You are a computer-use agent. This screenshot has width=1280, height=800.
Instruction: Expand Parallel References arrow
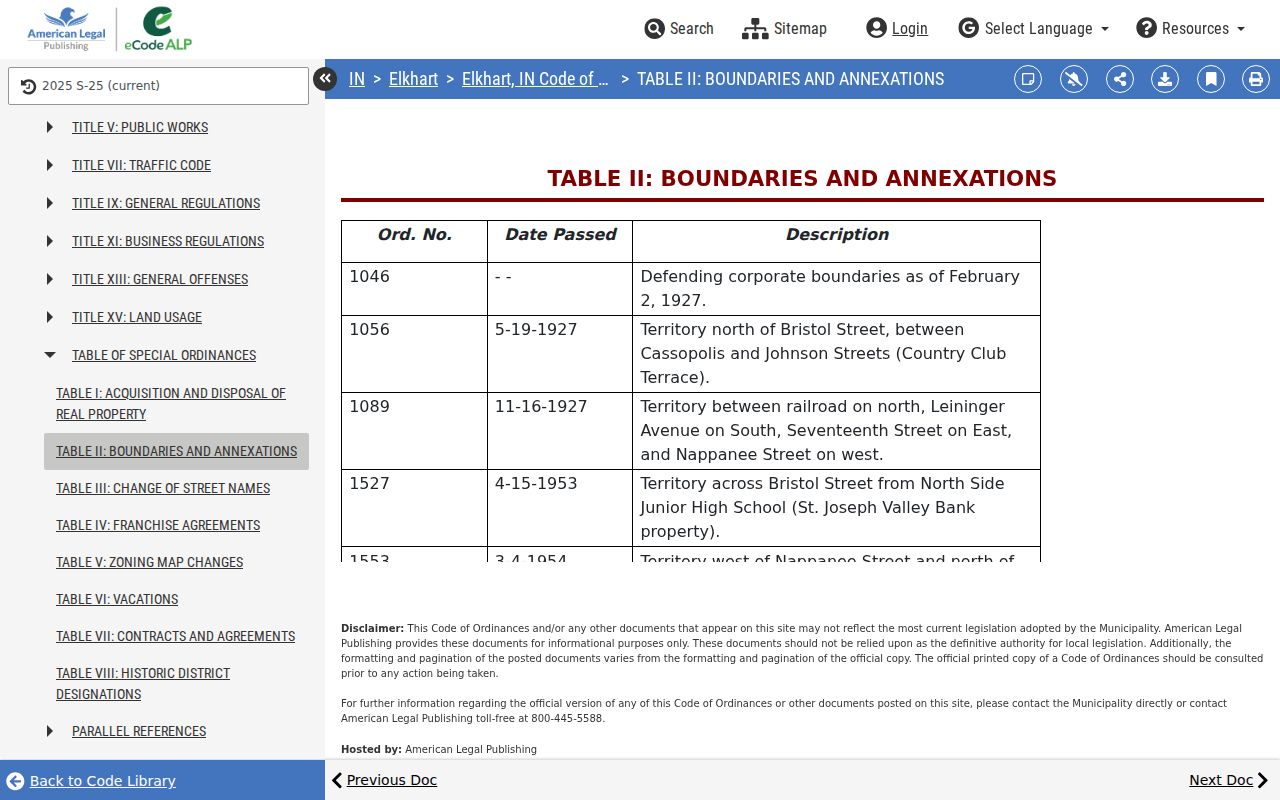click(x=50, y=731)
